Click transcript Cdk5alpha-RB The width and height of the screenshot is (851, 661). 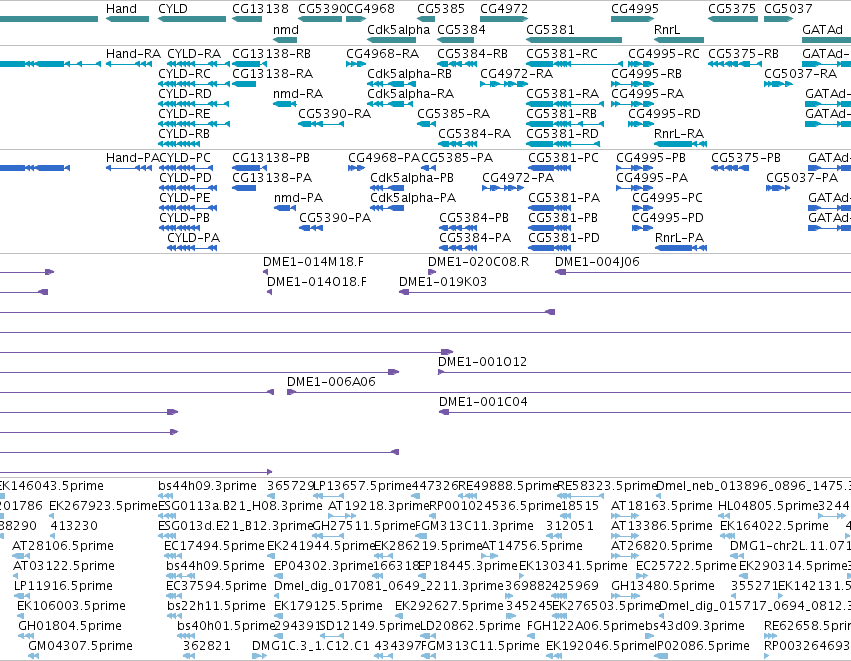coord(409,74)
